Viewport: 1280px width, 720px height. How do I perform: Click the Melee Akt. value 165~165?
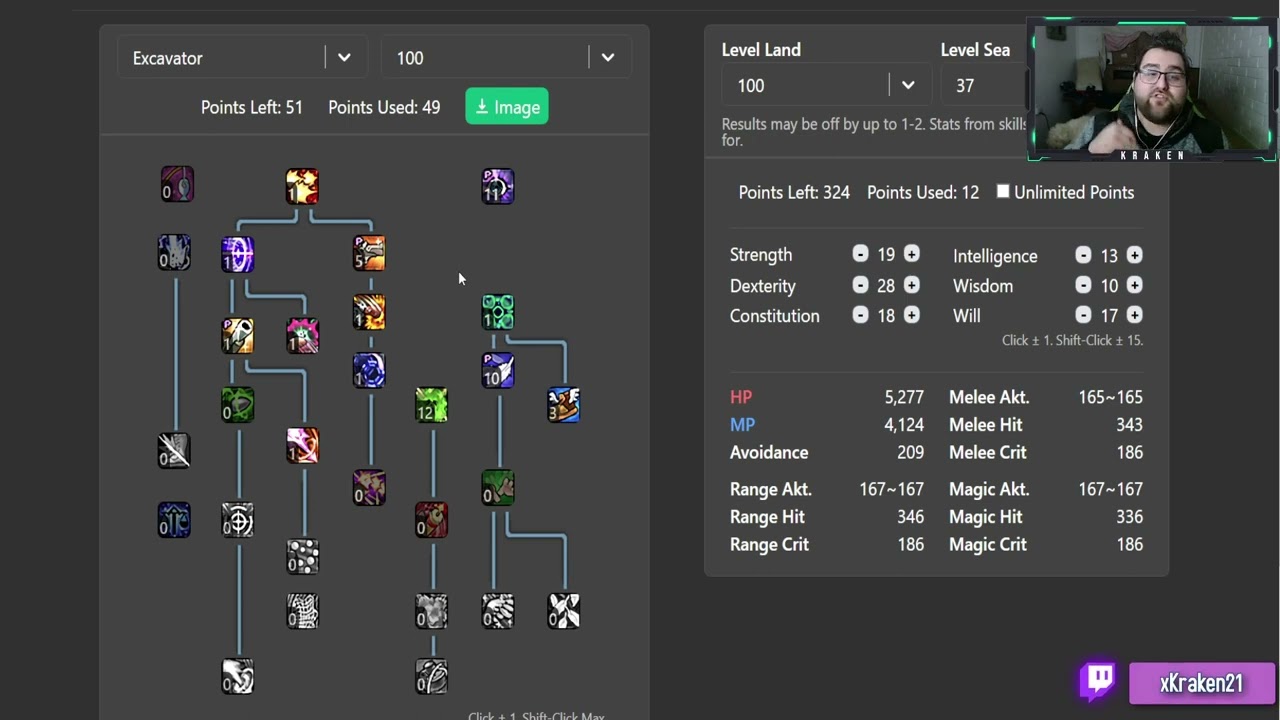pos(1110,397)
